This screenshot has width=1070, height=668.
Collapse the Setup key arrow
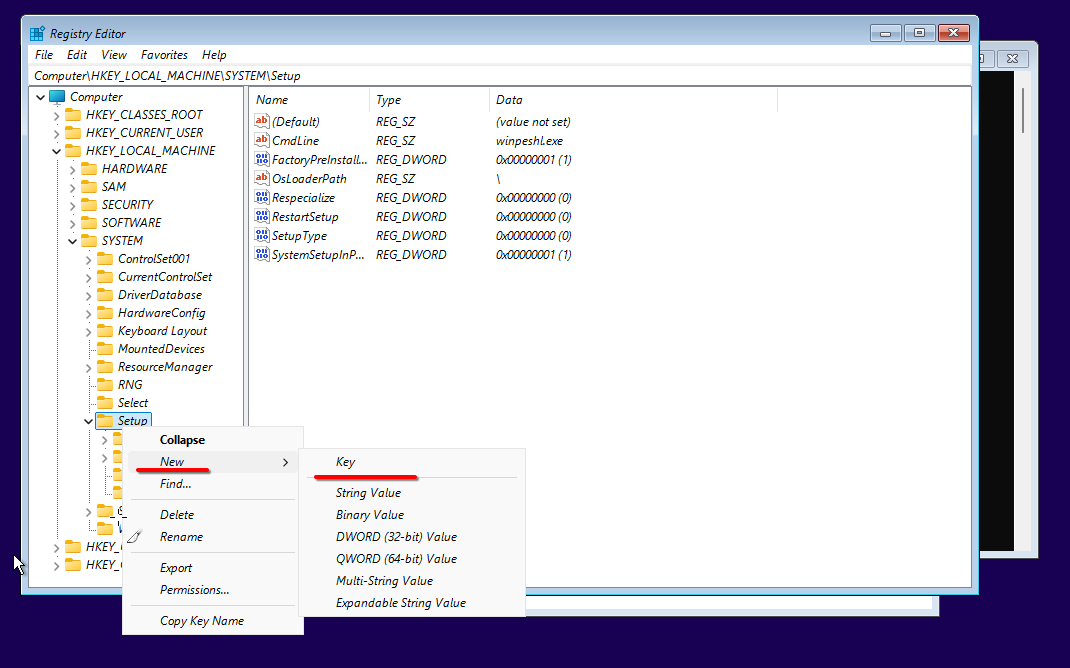point(89,421)
